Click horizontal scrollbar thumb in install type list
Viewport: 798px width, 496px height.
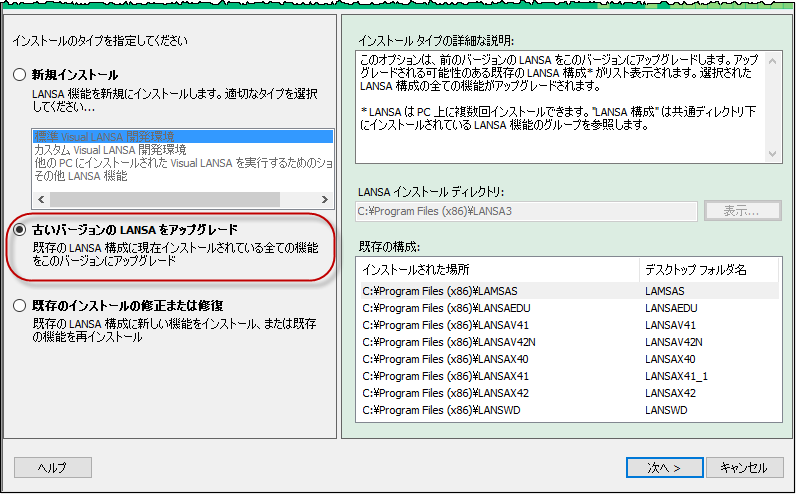165,199
